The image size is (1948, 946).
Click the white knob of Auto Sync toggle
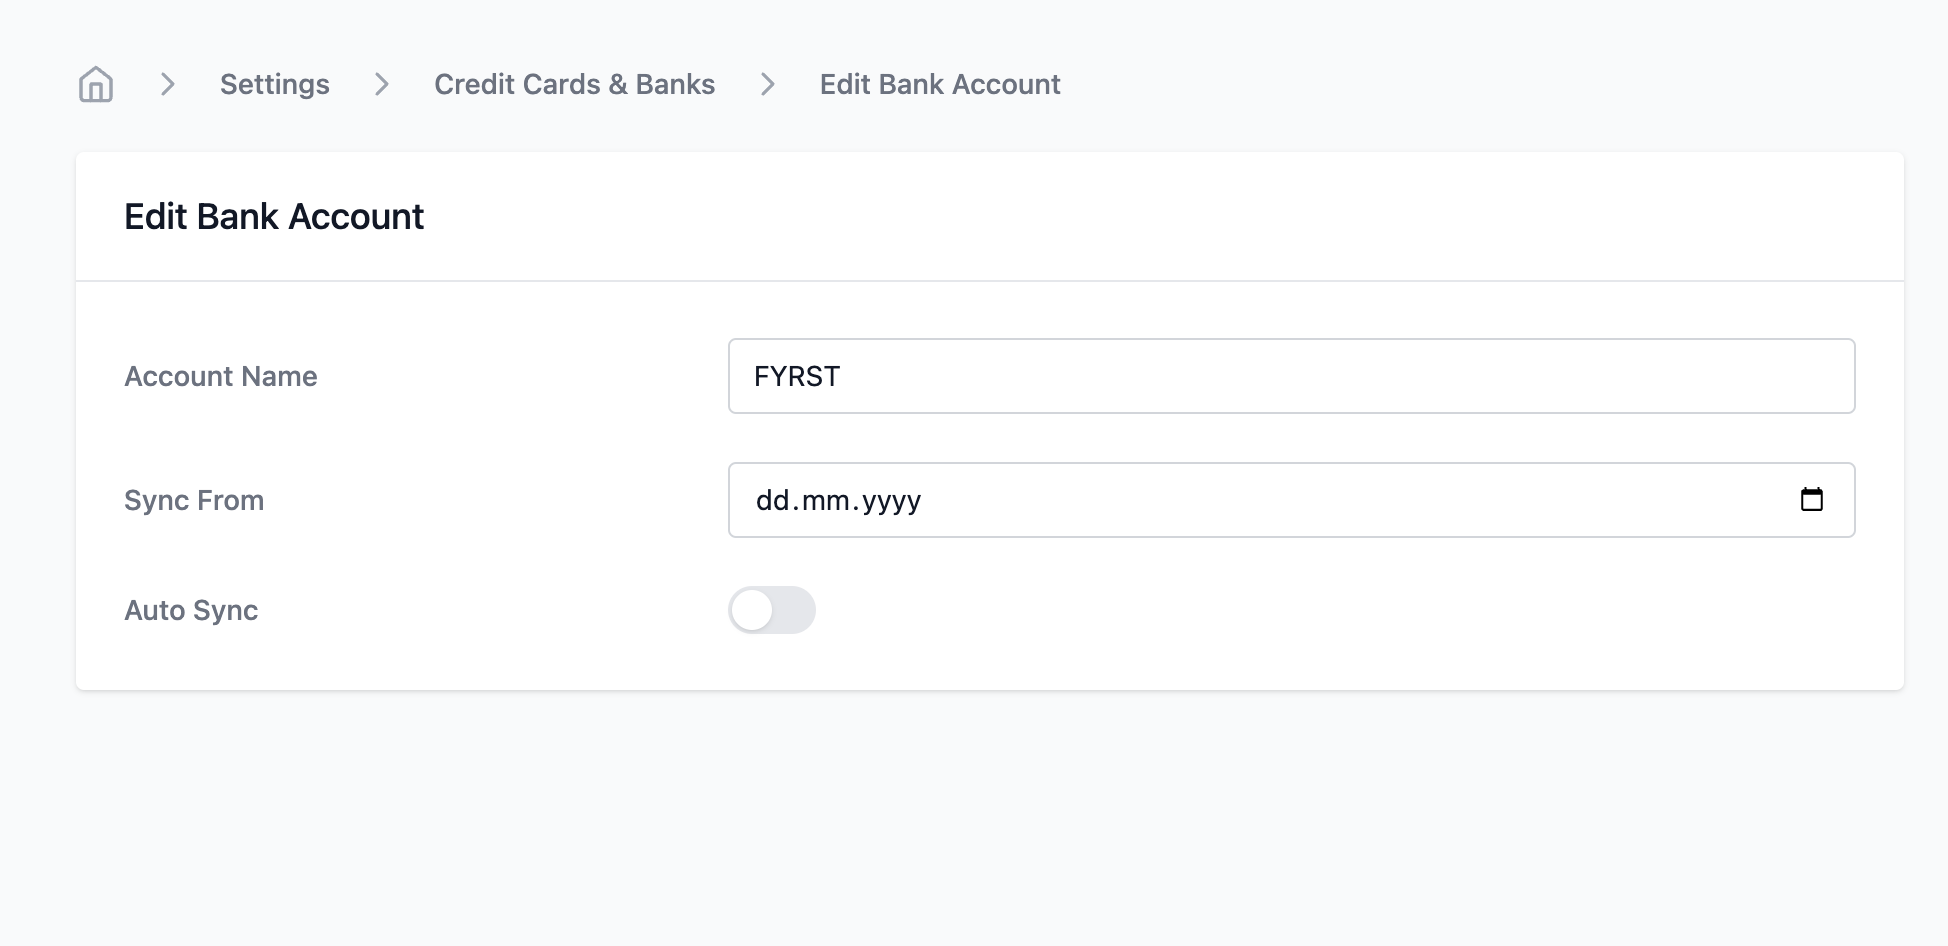[752, 610]
